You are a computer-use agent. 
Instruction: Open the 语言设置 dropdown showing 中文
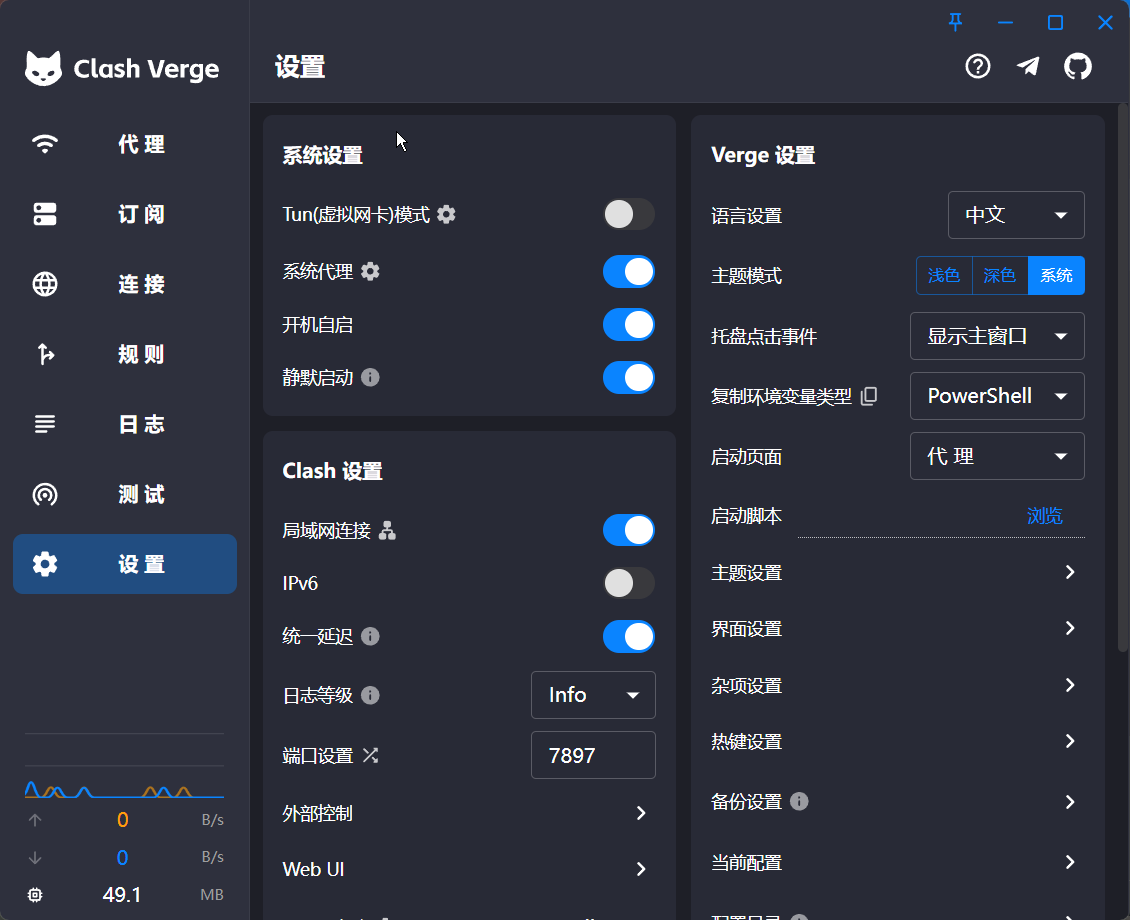point(1015,215)
